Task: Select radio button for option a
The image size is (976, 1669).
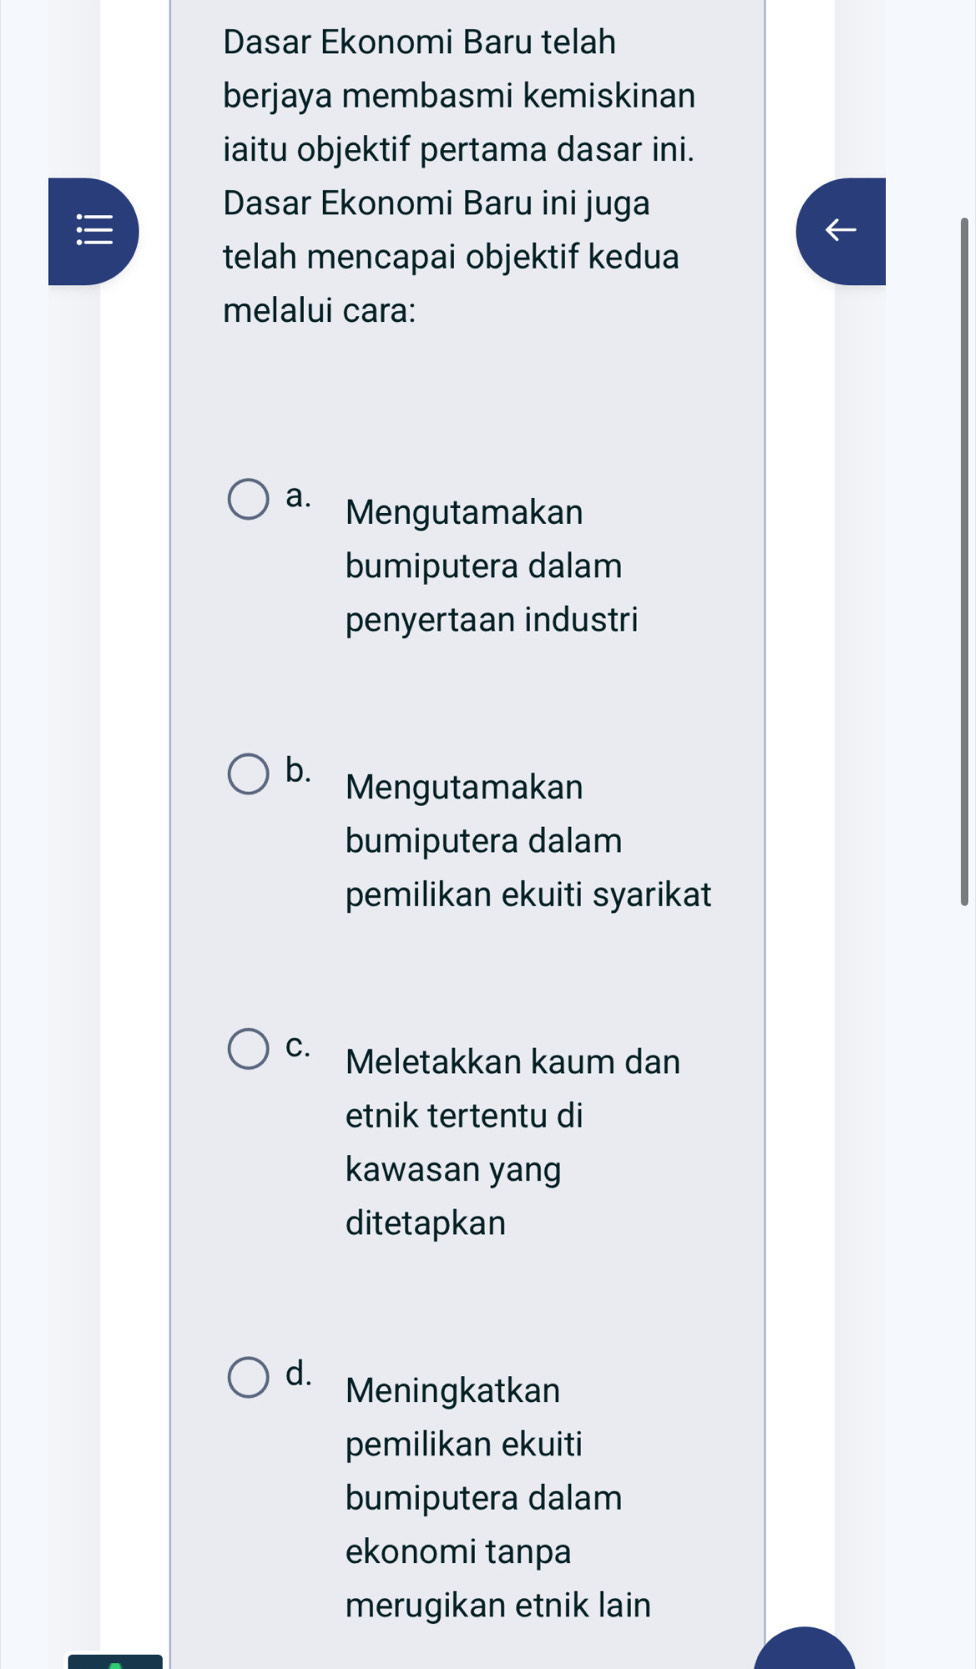Action: tap(248, 499)
